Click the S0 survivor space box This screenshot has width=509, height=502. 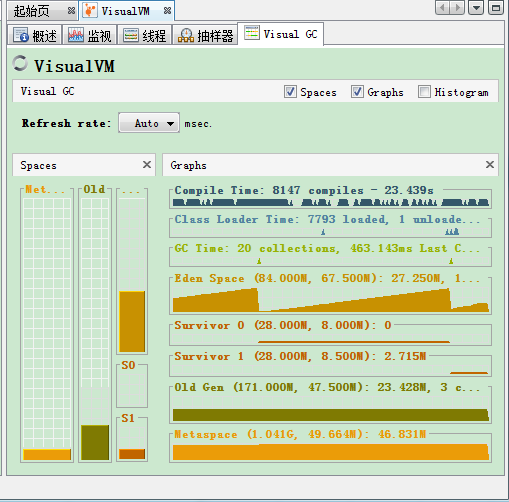(x=132, y=387)
